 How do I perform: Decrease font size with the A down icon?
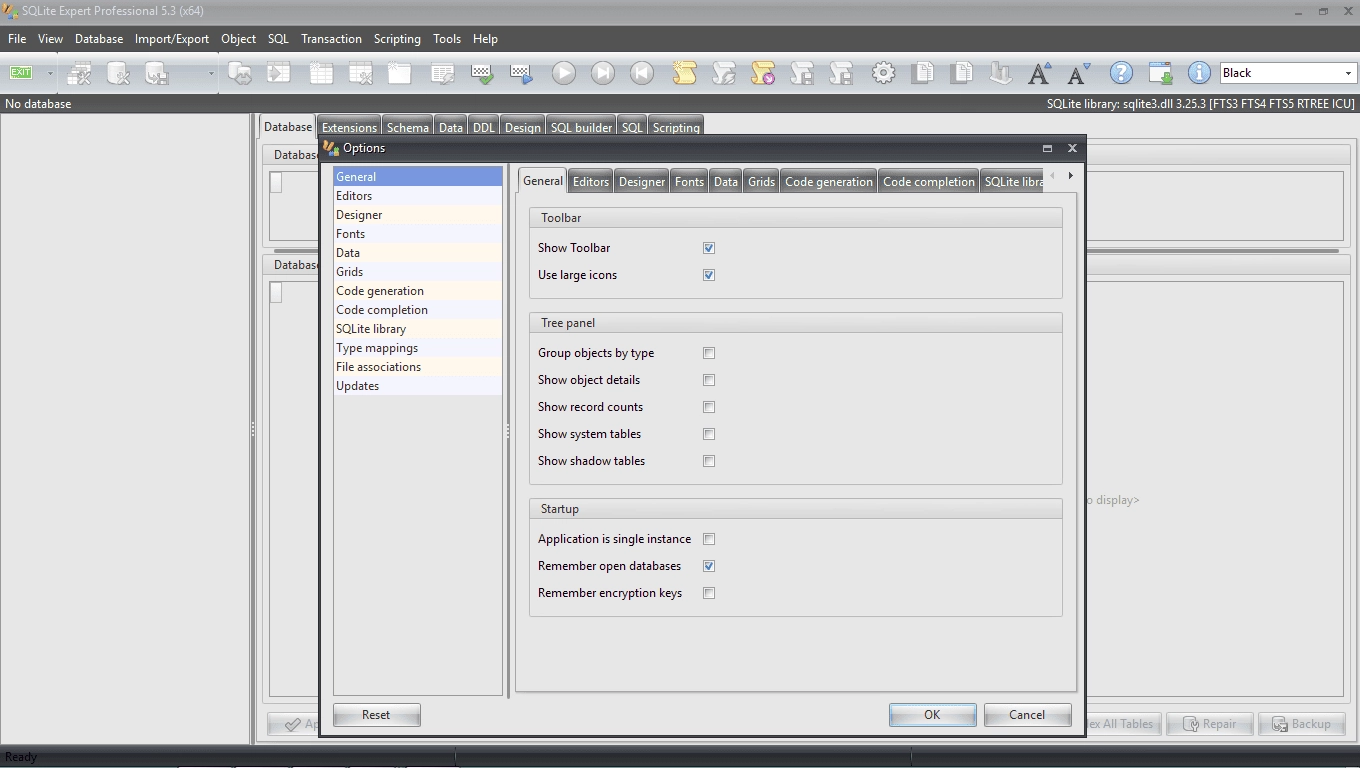pyautogui.click(x=1079, y=73)
